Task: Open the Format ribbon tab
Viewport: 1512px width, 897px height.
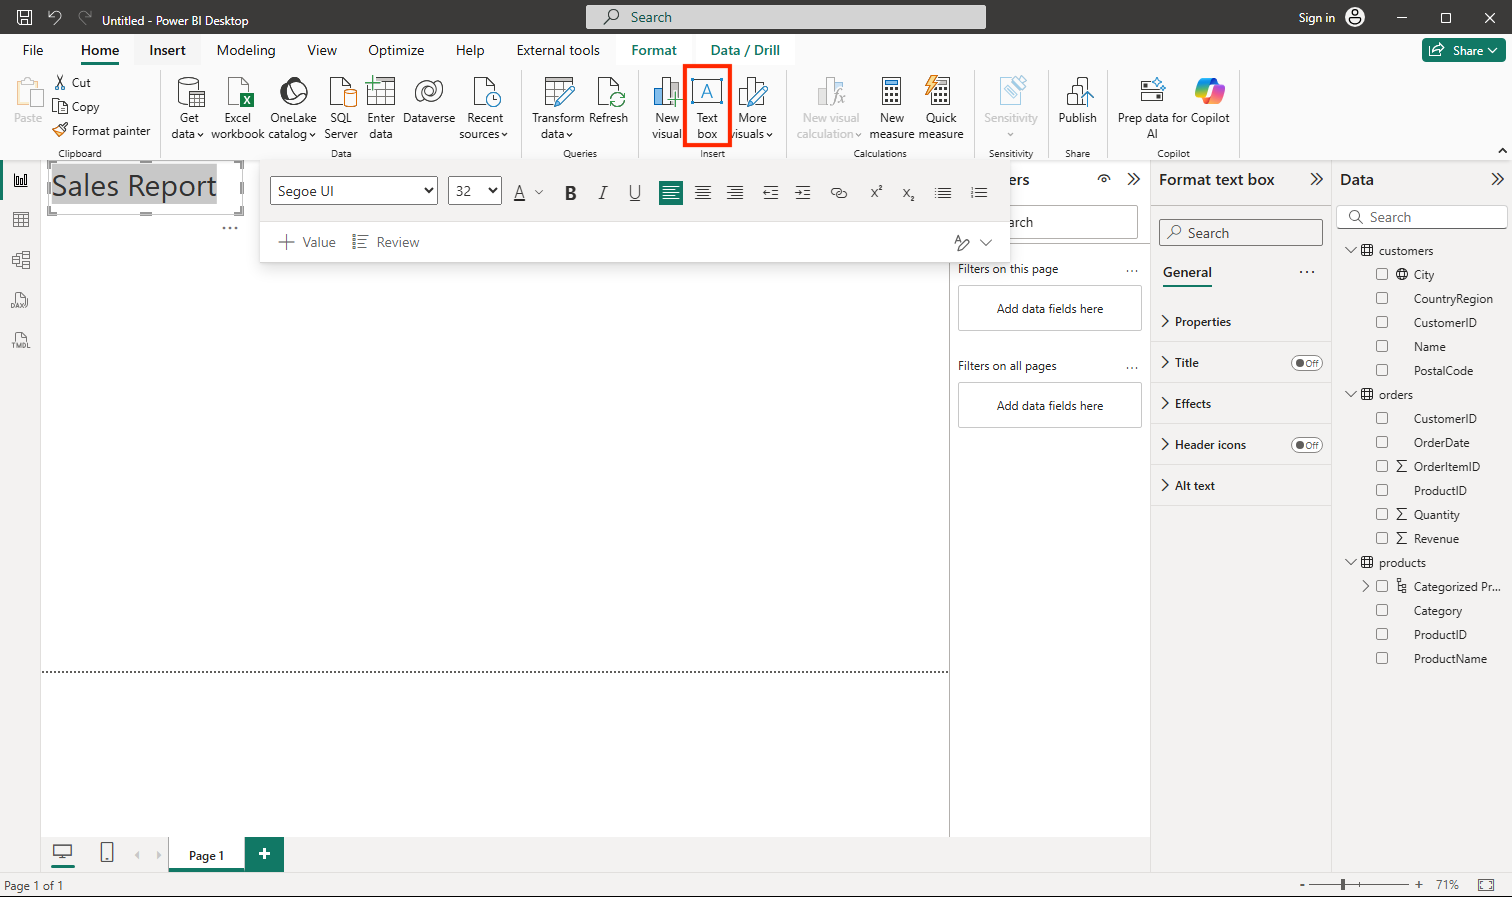Action: [654, 50]
